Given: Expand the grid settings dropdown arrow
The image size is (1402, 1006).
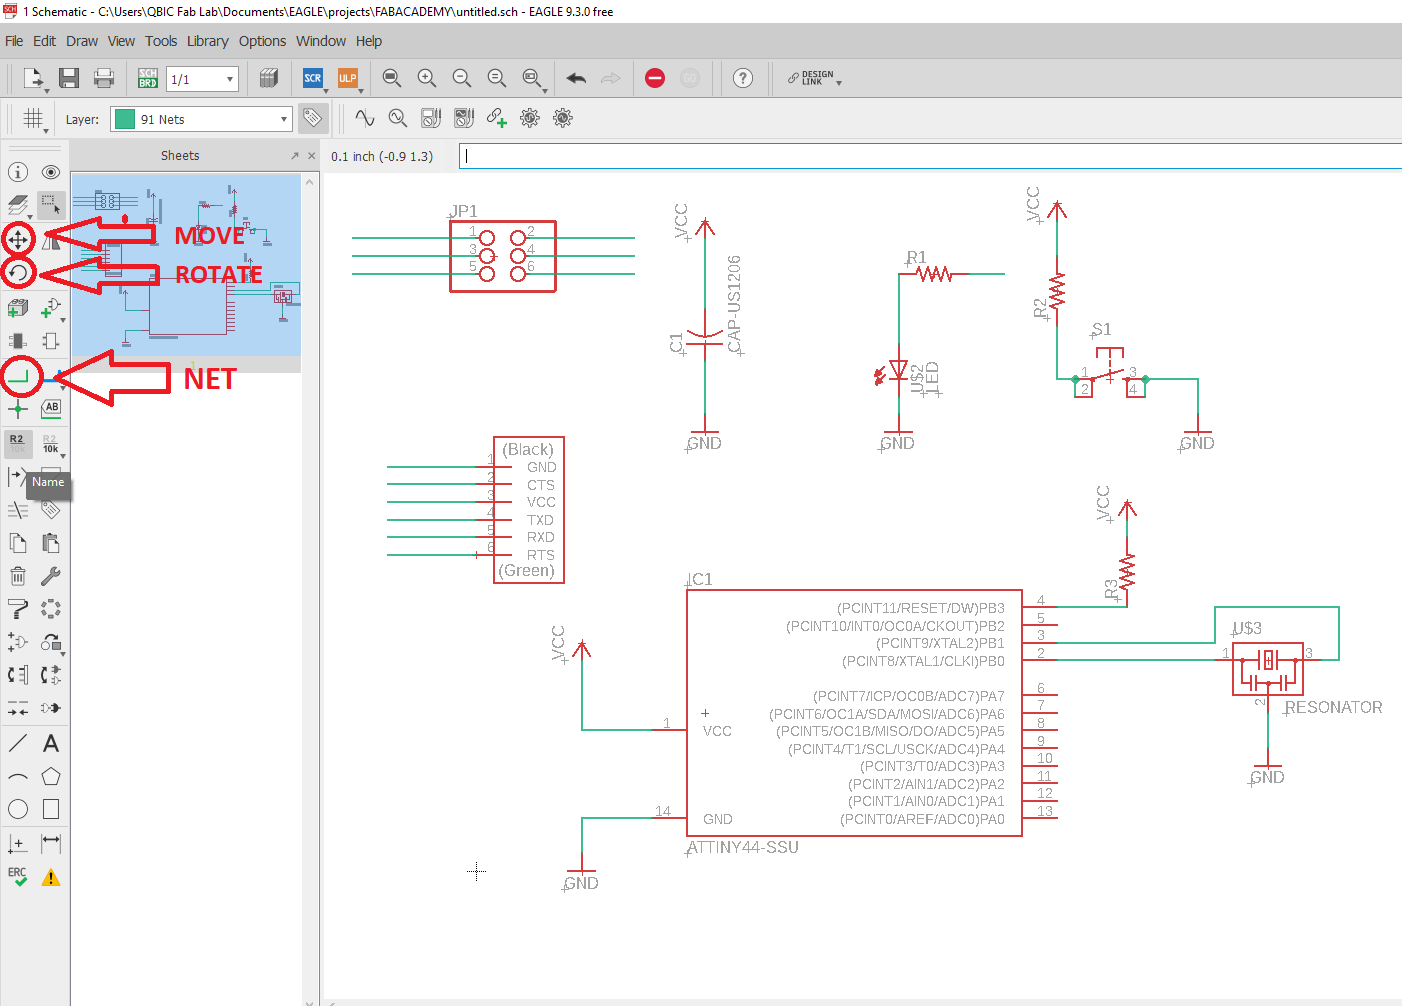Looking at the screenshot, I should (x=46, y=131).
